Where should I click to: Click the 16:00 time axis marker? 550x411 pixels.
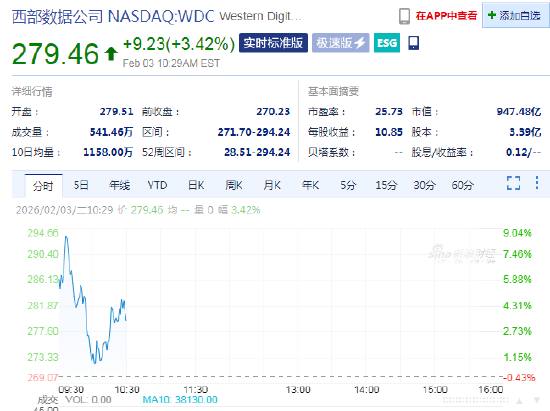click(x=491, y=390)
